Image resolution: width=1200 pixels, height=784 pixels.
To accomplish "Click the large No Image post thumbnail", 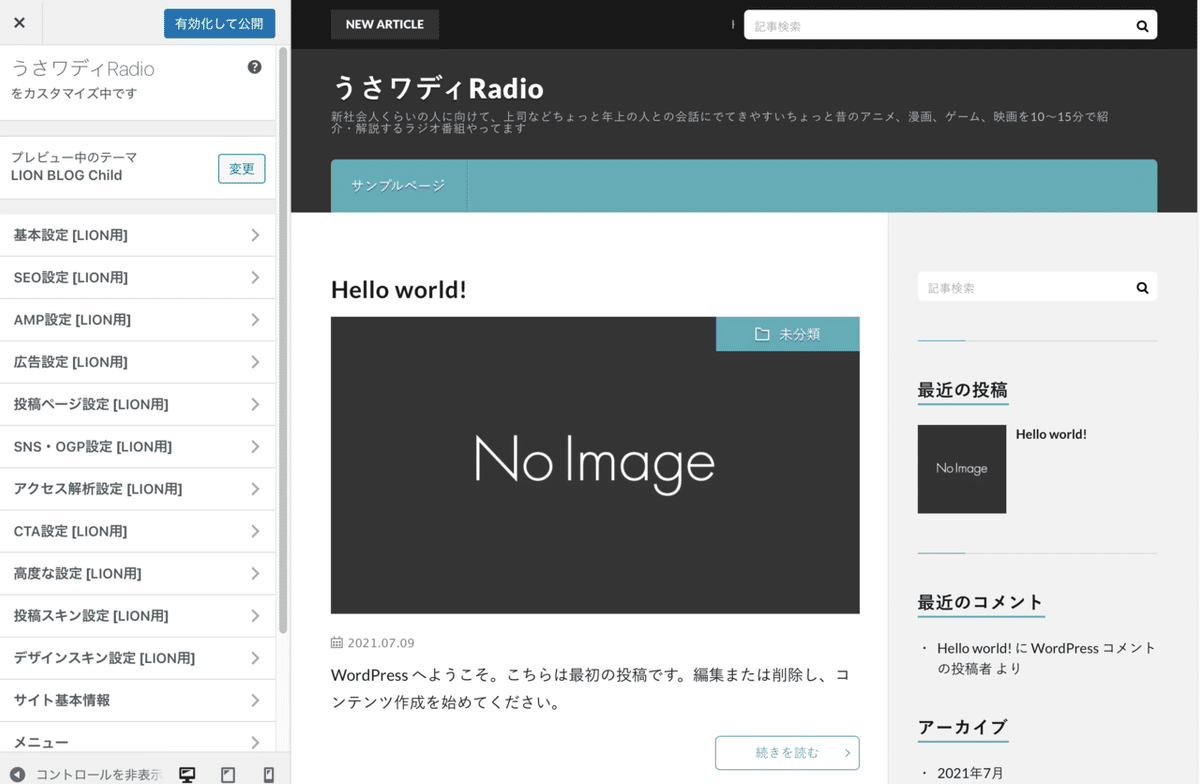I will [x=595, y=465].
